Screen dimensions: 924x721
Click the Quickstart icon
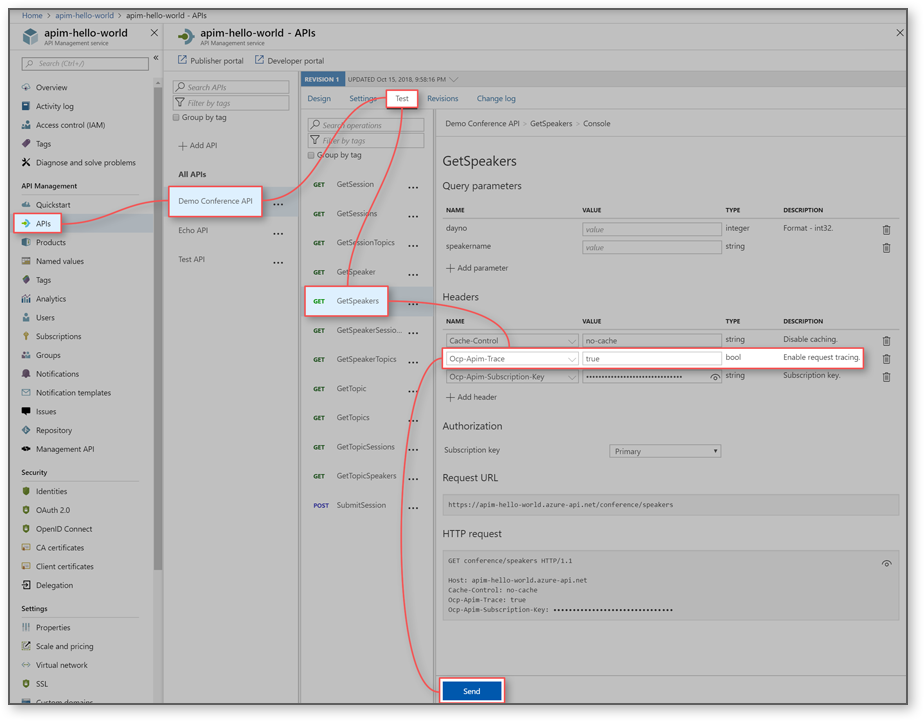click(x=26, y=204)
